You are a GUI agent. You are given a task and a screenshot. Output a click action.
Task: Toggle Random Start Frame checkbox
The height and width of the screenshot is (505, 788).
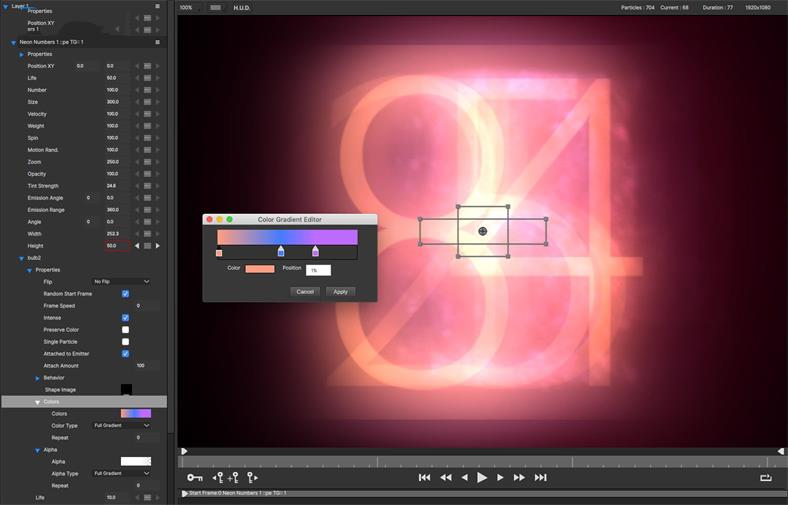(x=126, y=293)
